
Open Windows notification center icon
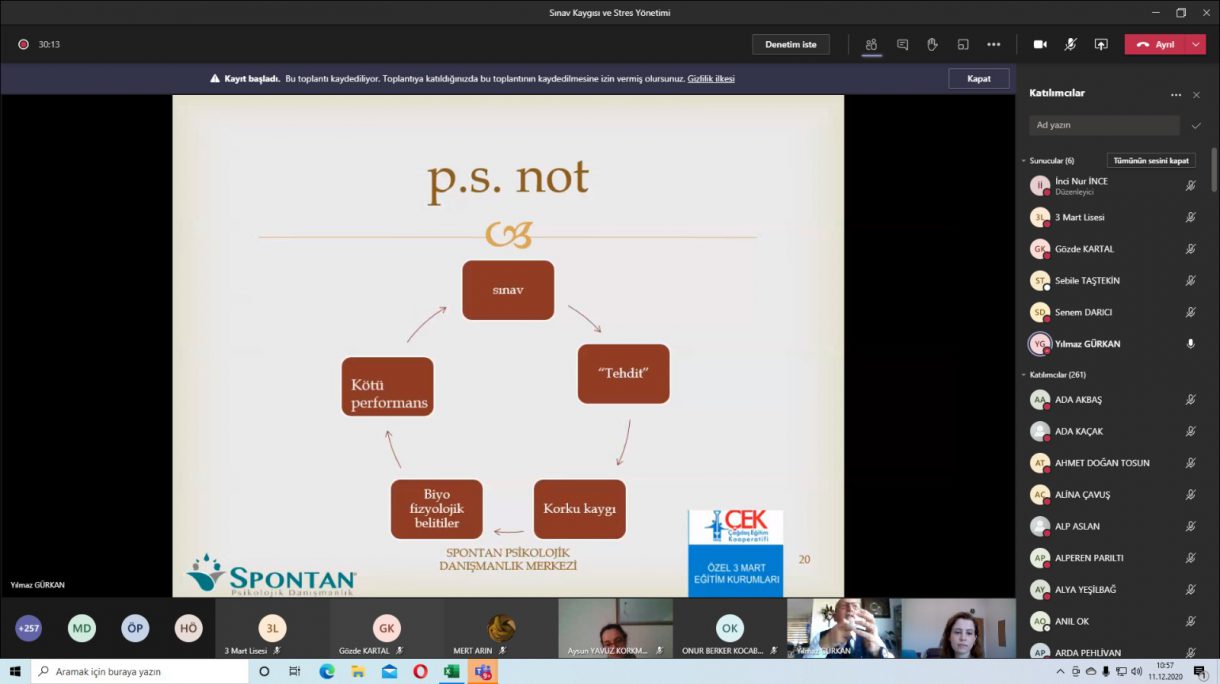coord(1200,671)
